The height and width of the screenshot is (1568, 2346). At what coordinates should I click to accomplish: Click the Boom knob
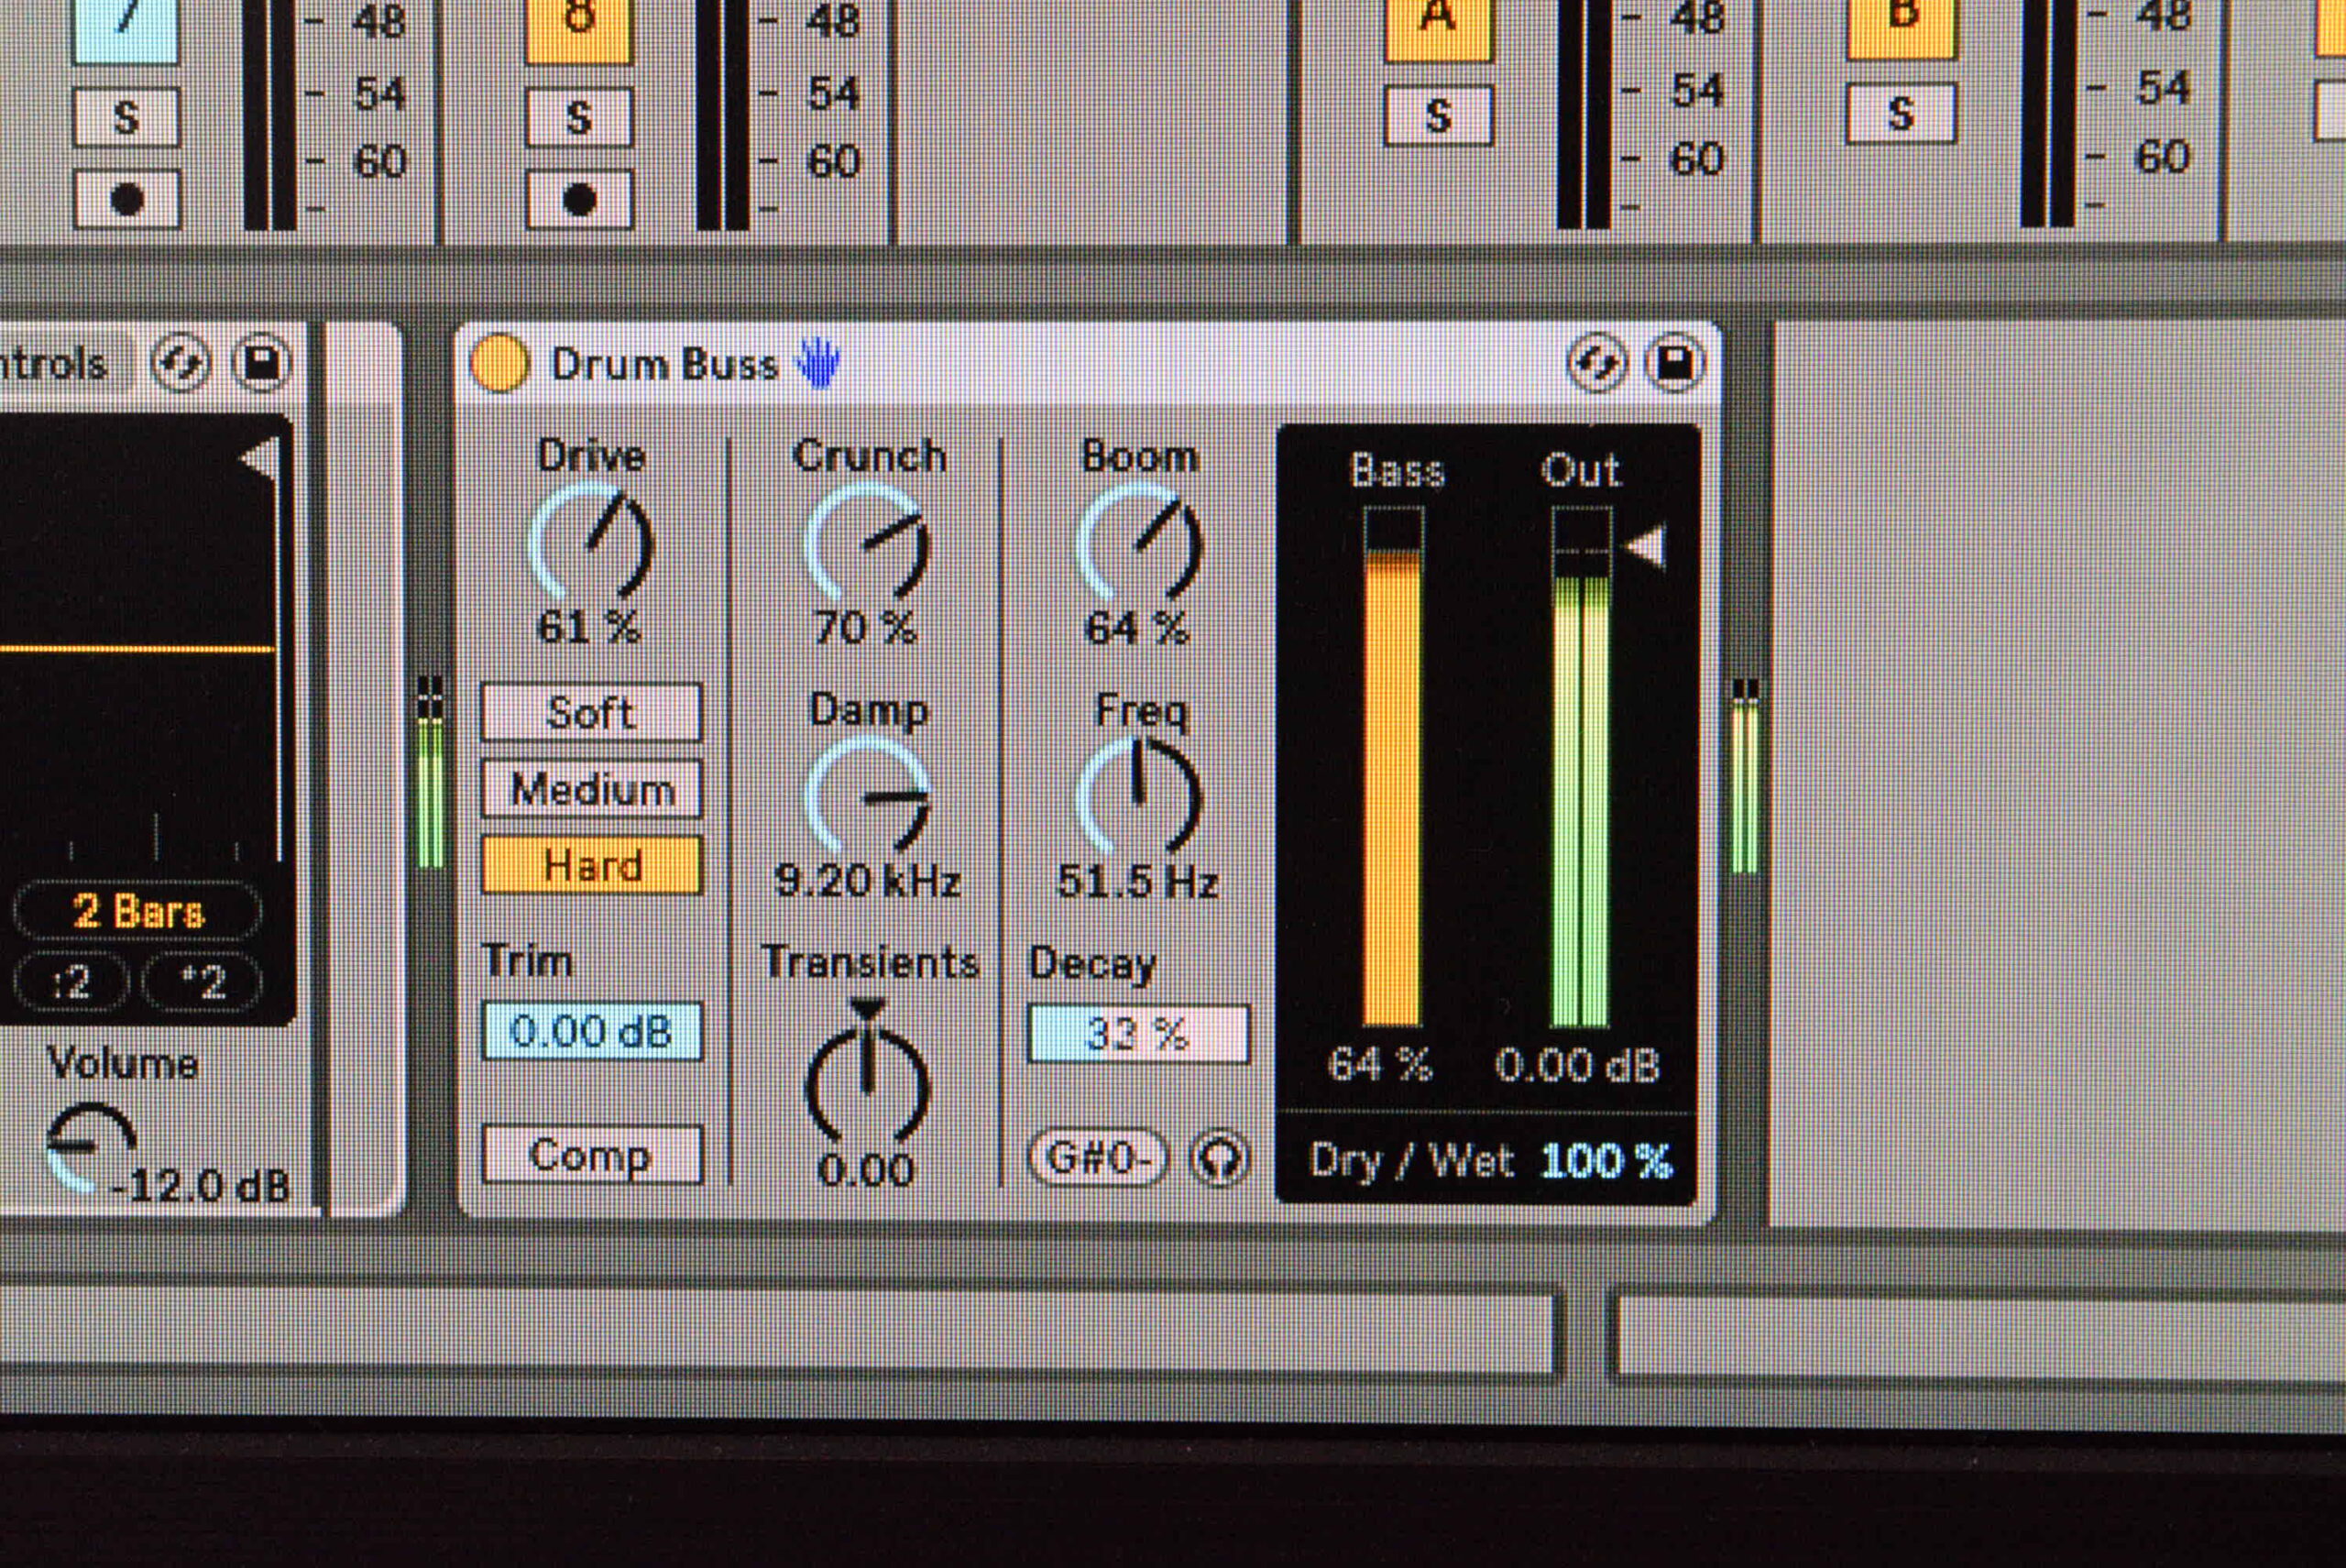(1138, 542)
